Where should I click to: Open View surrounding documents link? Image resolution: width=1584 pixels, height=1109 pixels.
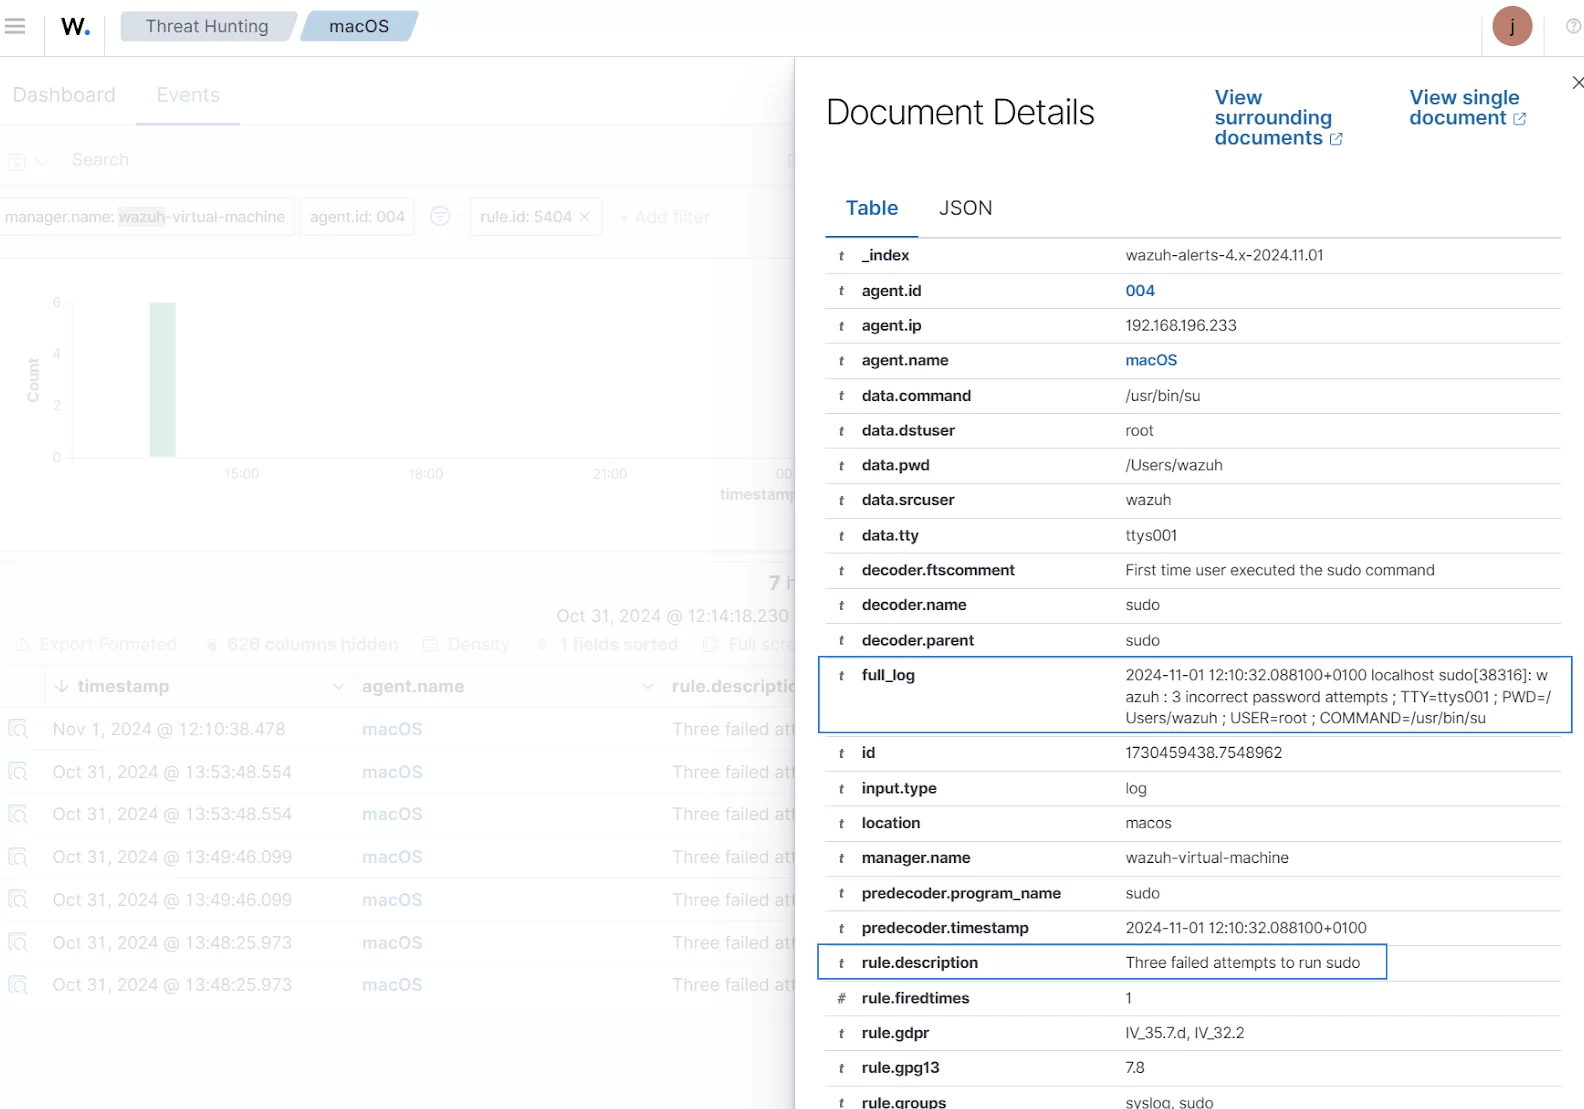(x=1278, y=118)
